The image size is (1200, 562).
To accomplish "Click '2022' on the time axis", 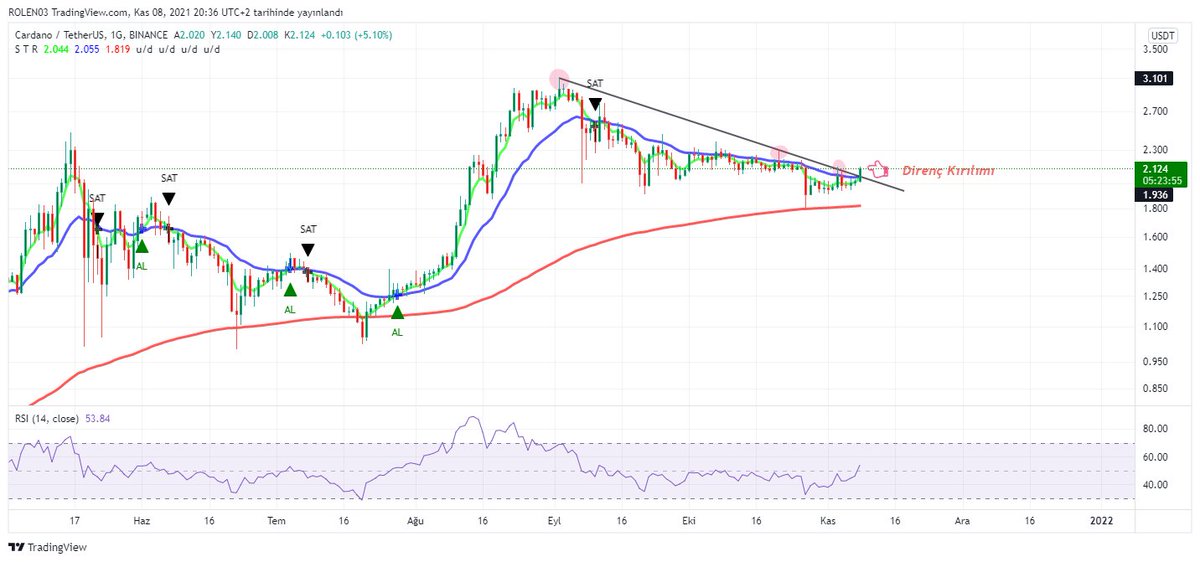I will coord(1101,521).
